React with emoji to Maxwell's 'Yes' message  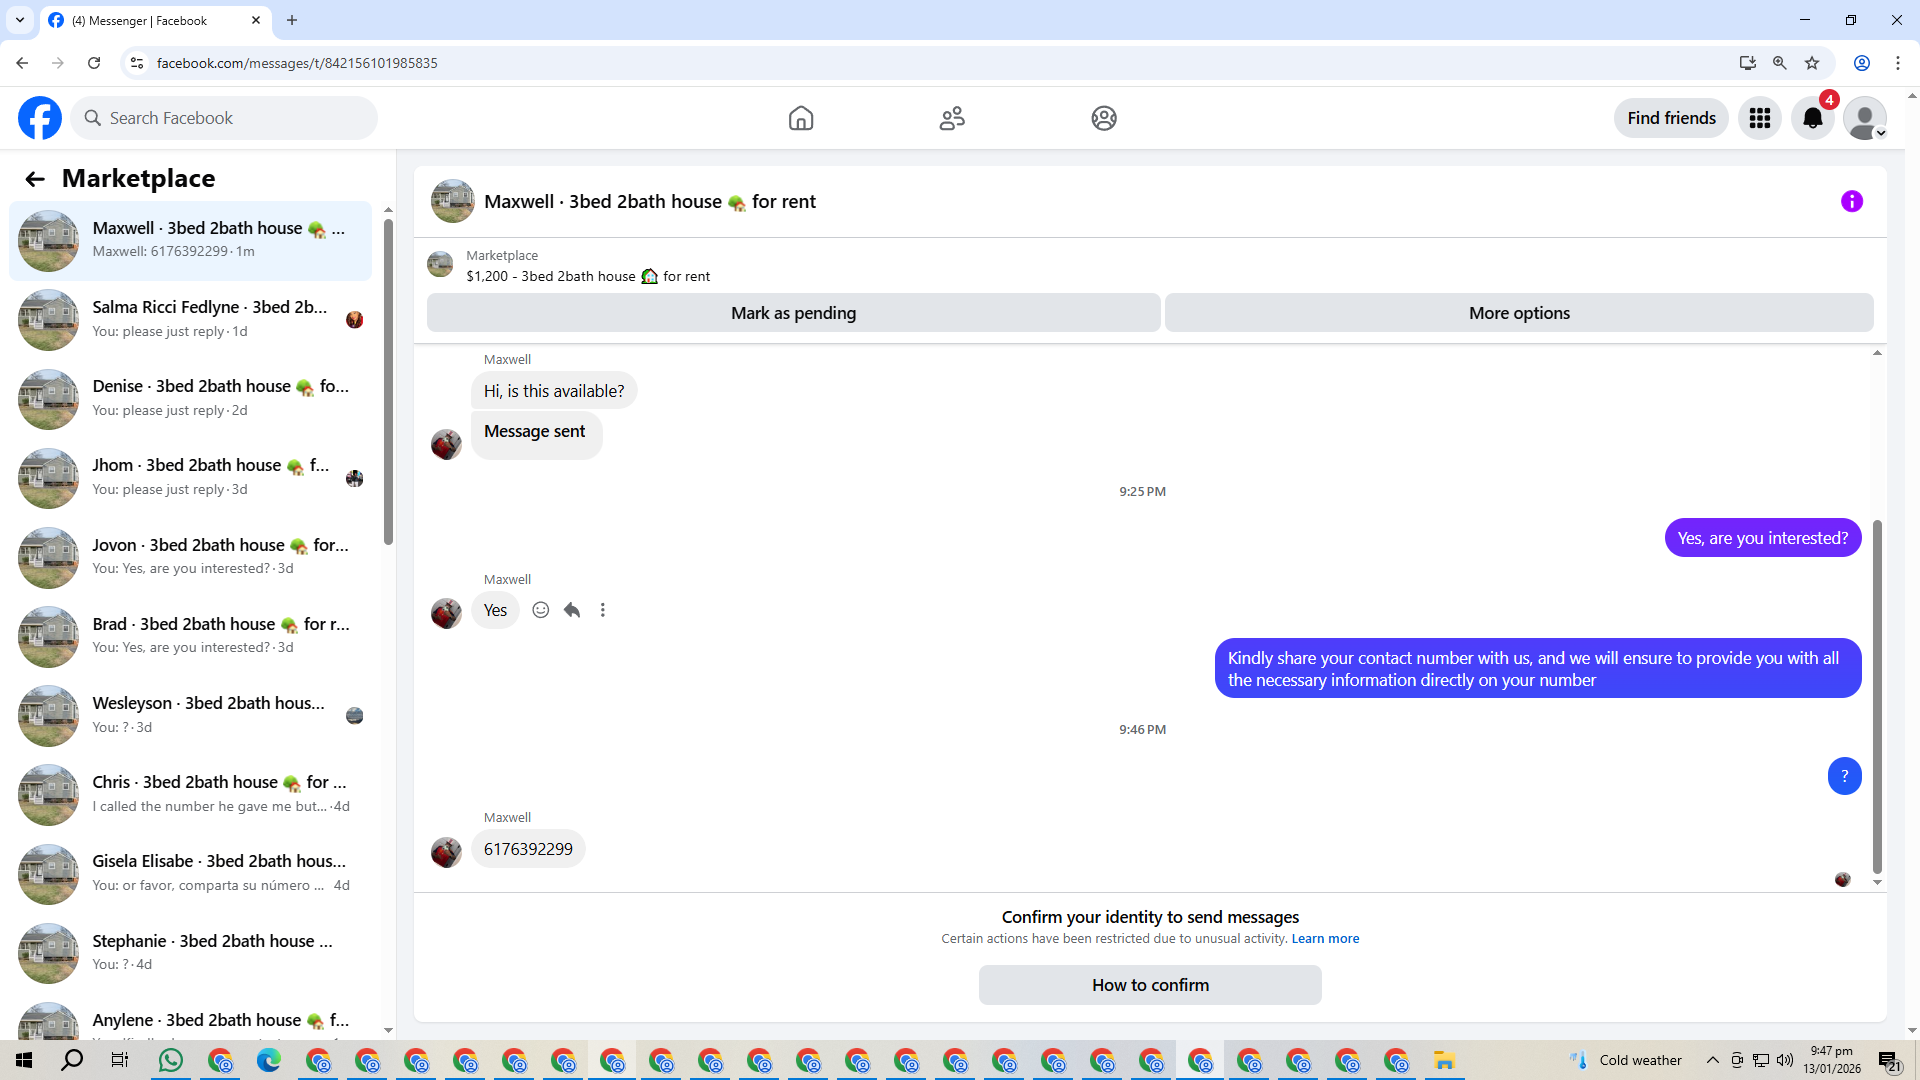[x=541, y=610]
